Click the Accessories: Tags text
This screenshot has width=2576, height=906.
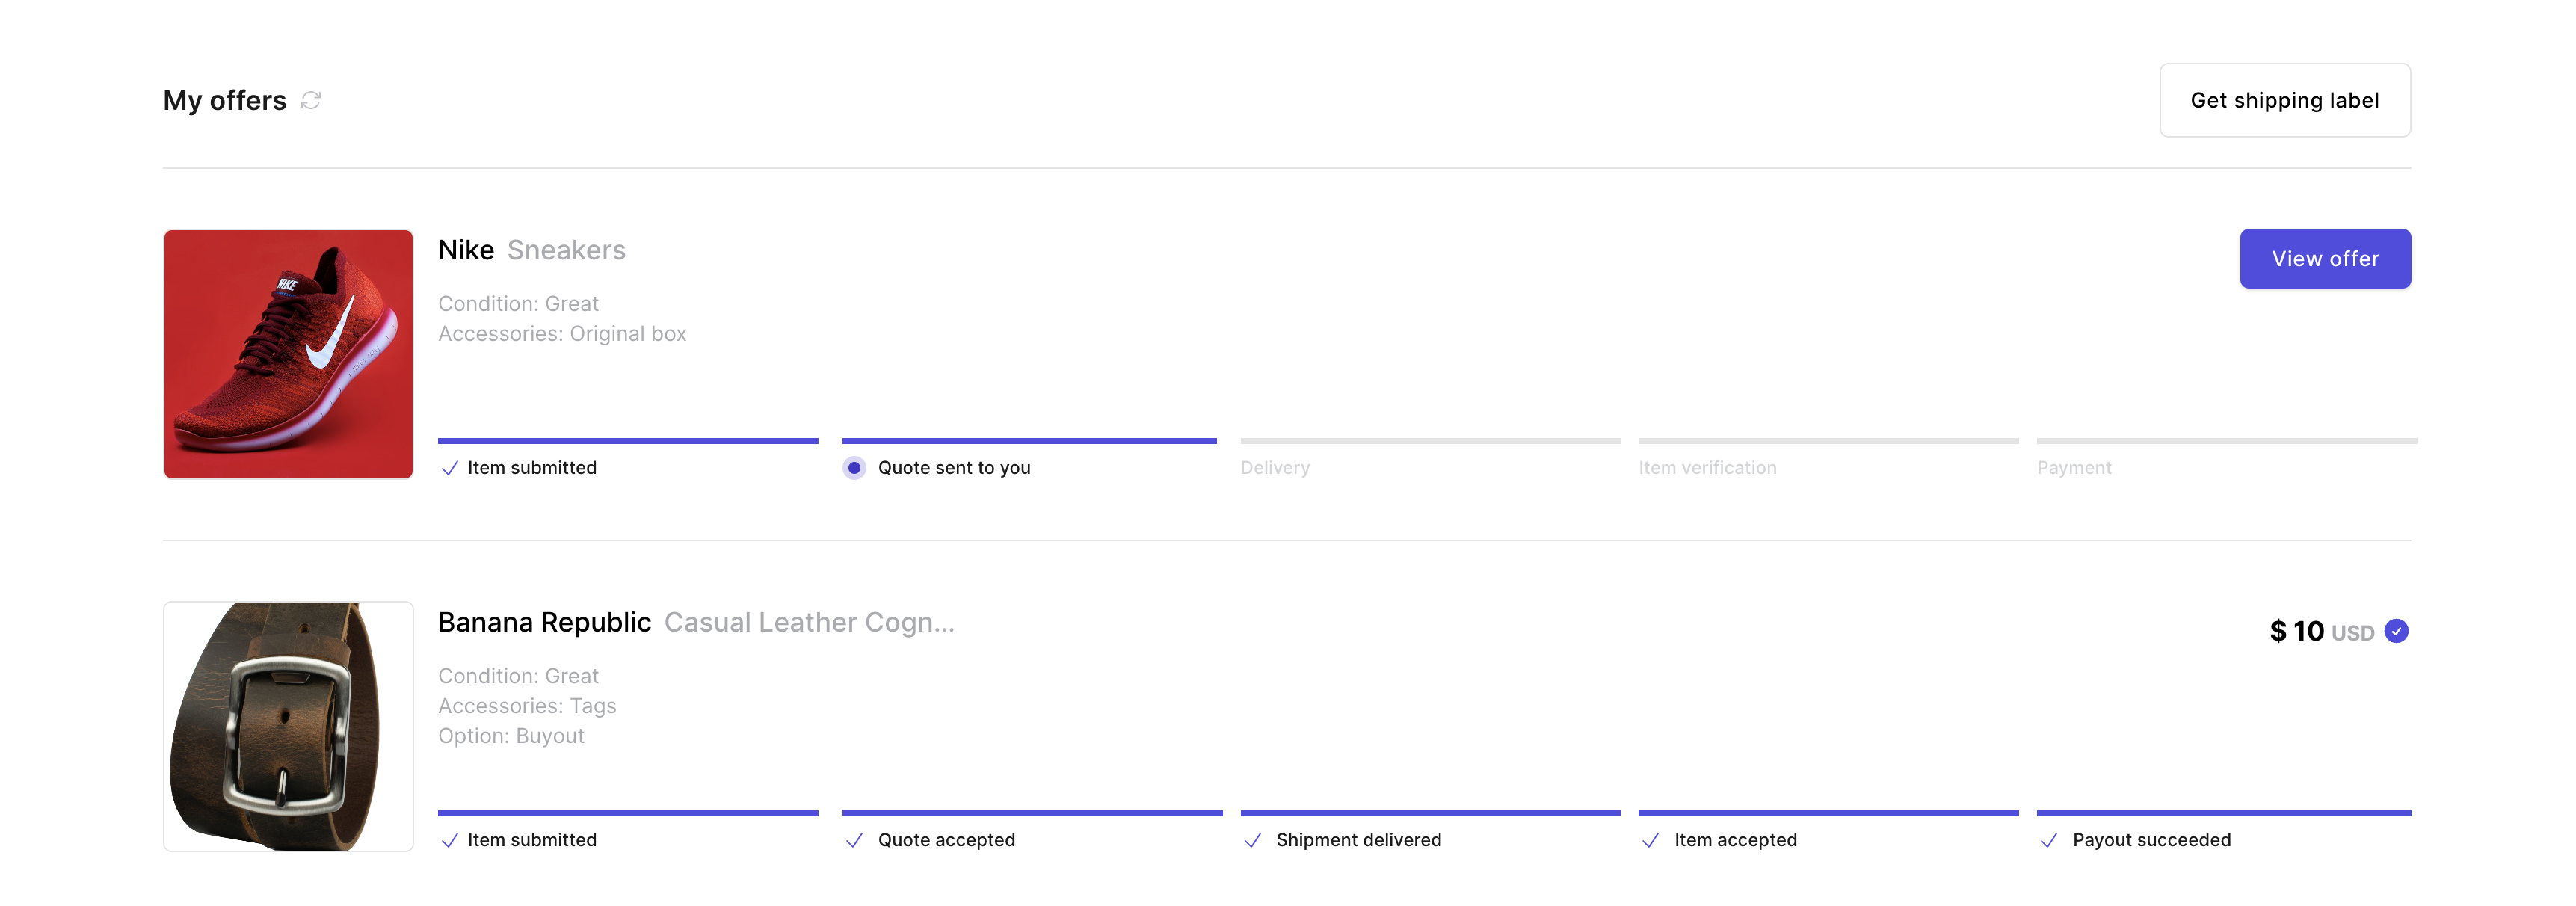coord(527,706)
